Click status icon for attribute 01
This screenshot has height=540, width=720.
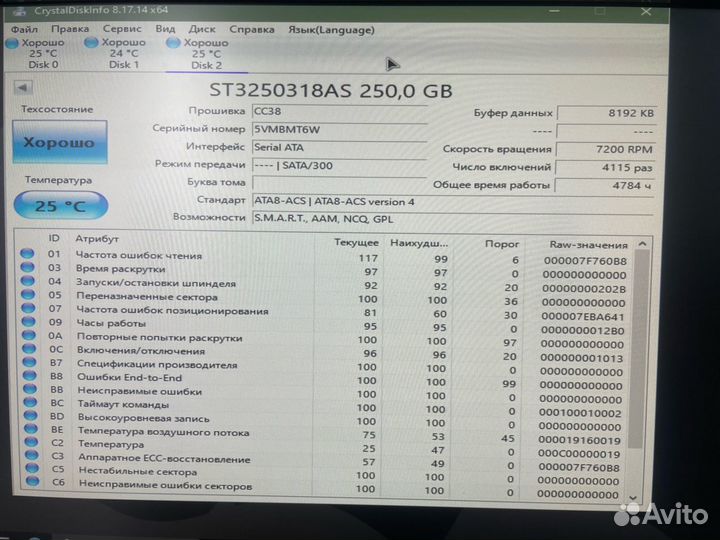tap(27, 253)
